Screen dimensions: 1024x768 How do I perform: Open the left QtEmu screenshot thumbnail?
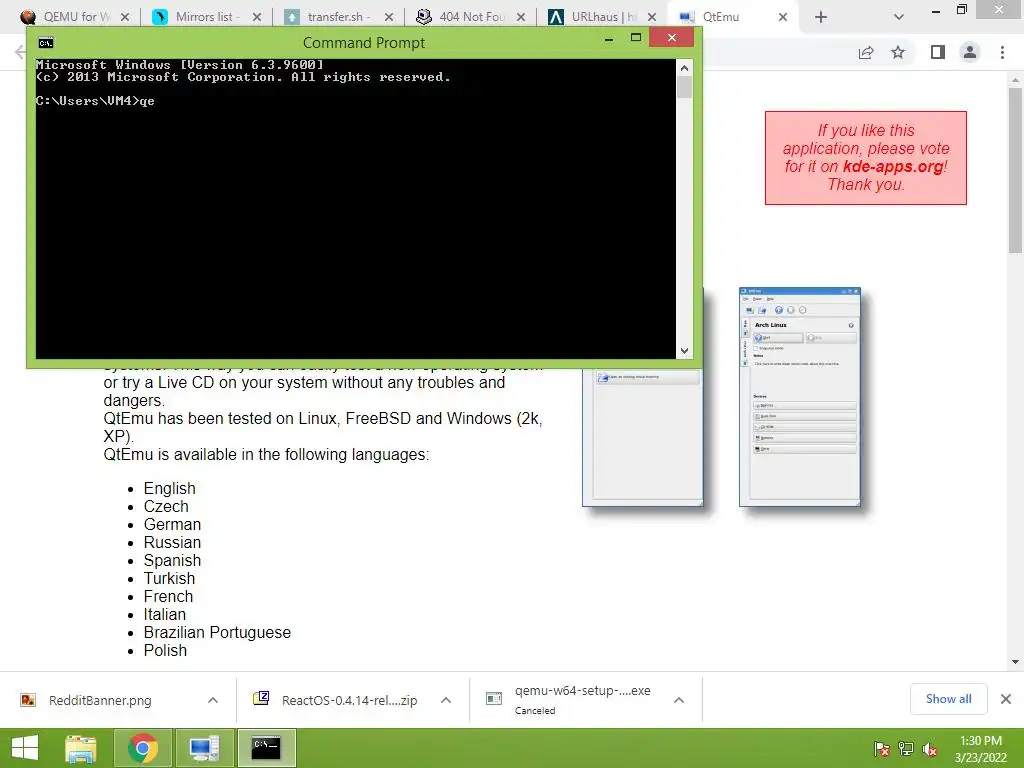tap(643, 438)
